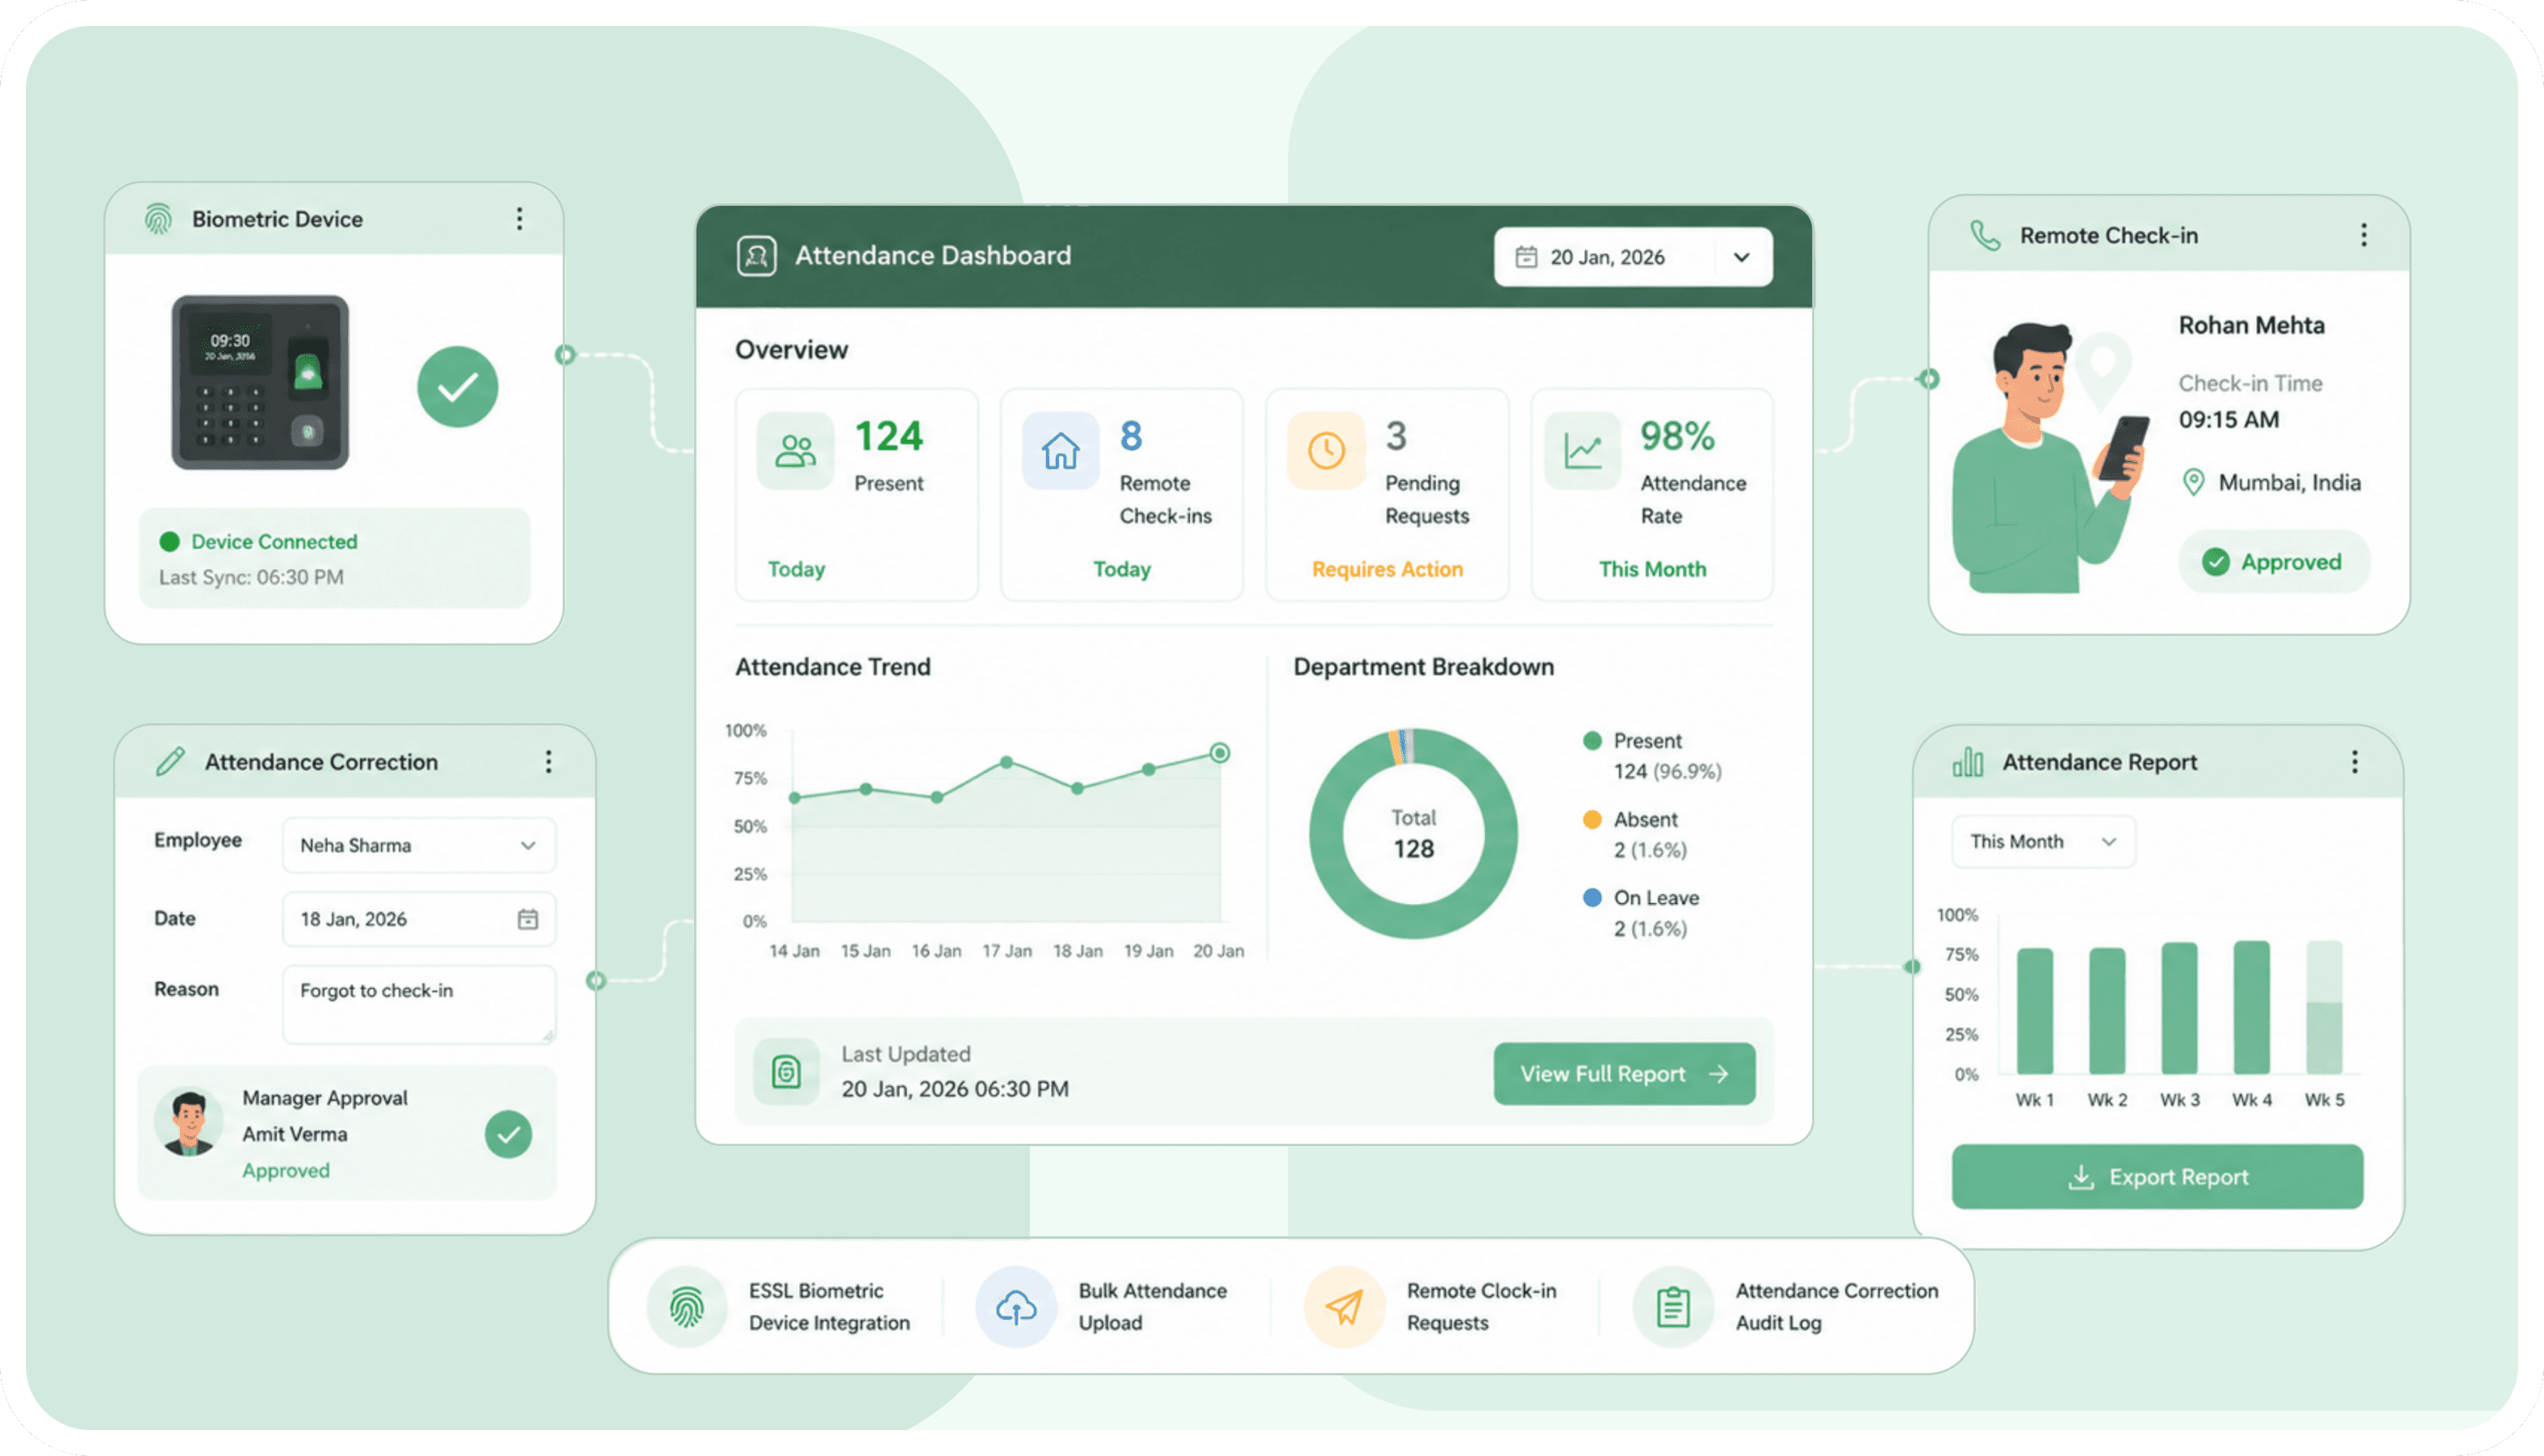The image size is (2544, 1456).
Task: Click the Absent orange legend dot
Action: (1592, 820)
